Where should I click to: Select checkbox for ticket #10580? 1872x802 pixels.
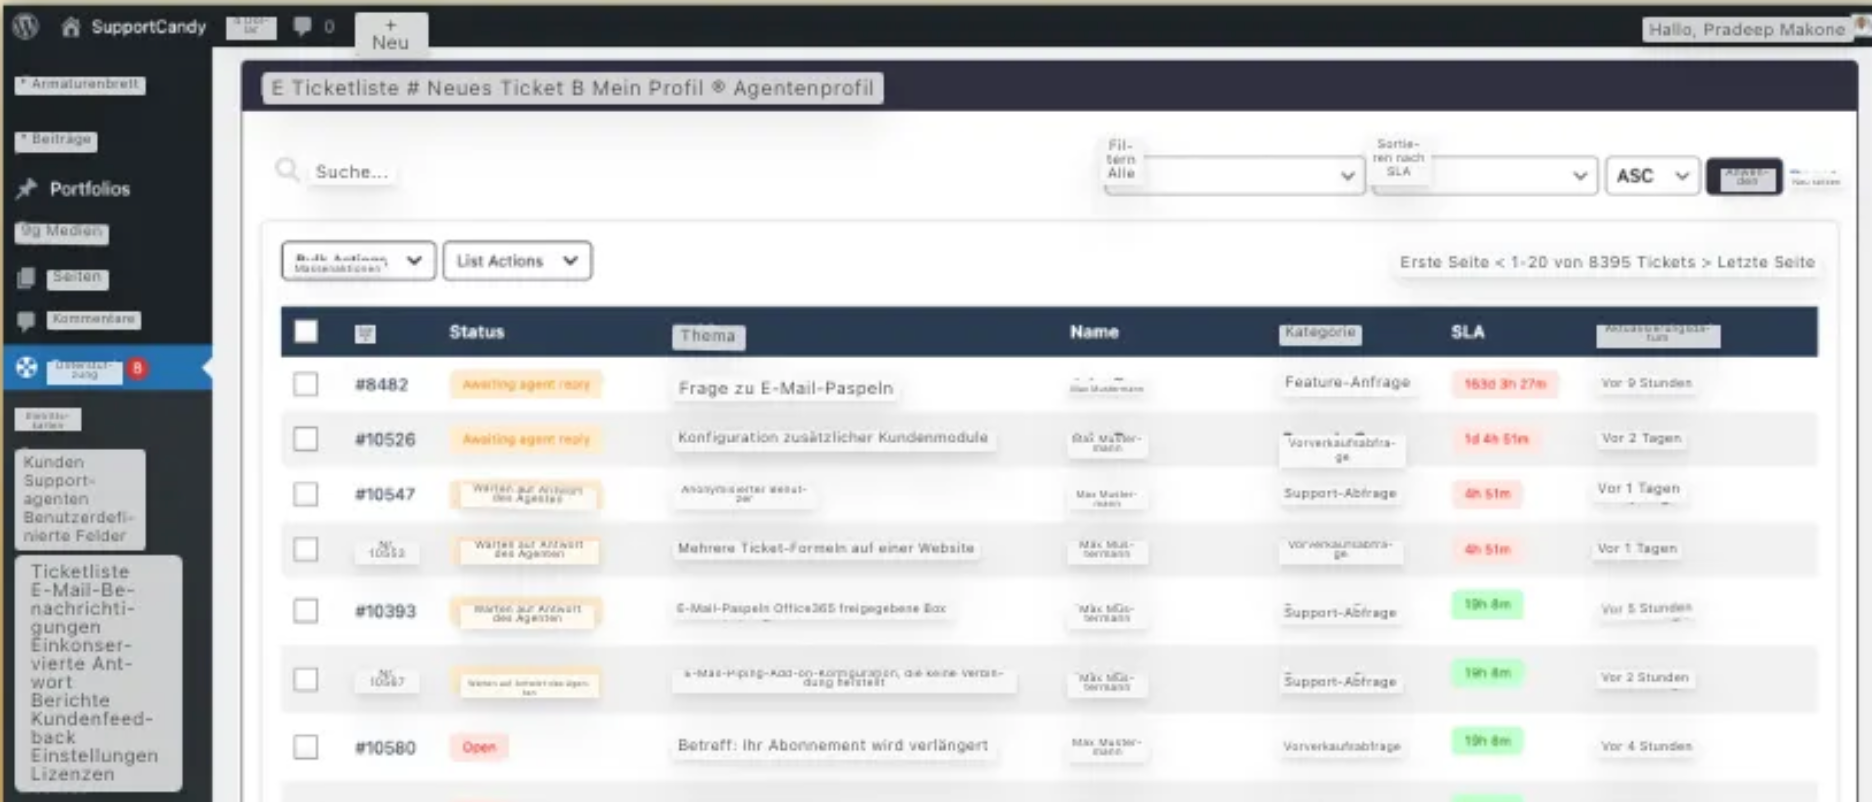pyautogui.click(x=306, y=747)
